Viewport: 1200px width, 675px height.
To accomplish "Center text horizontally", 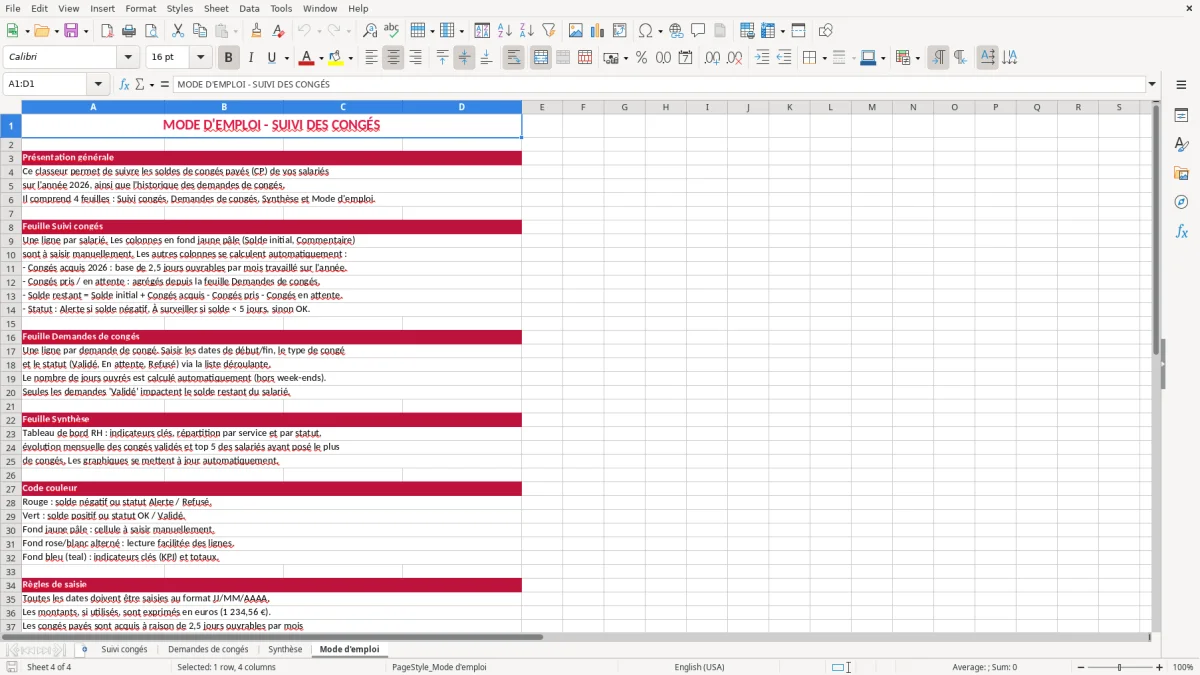I will (x=393, y=58).
